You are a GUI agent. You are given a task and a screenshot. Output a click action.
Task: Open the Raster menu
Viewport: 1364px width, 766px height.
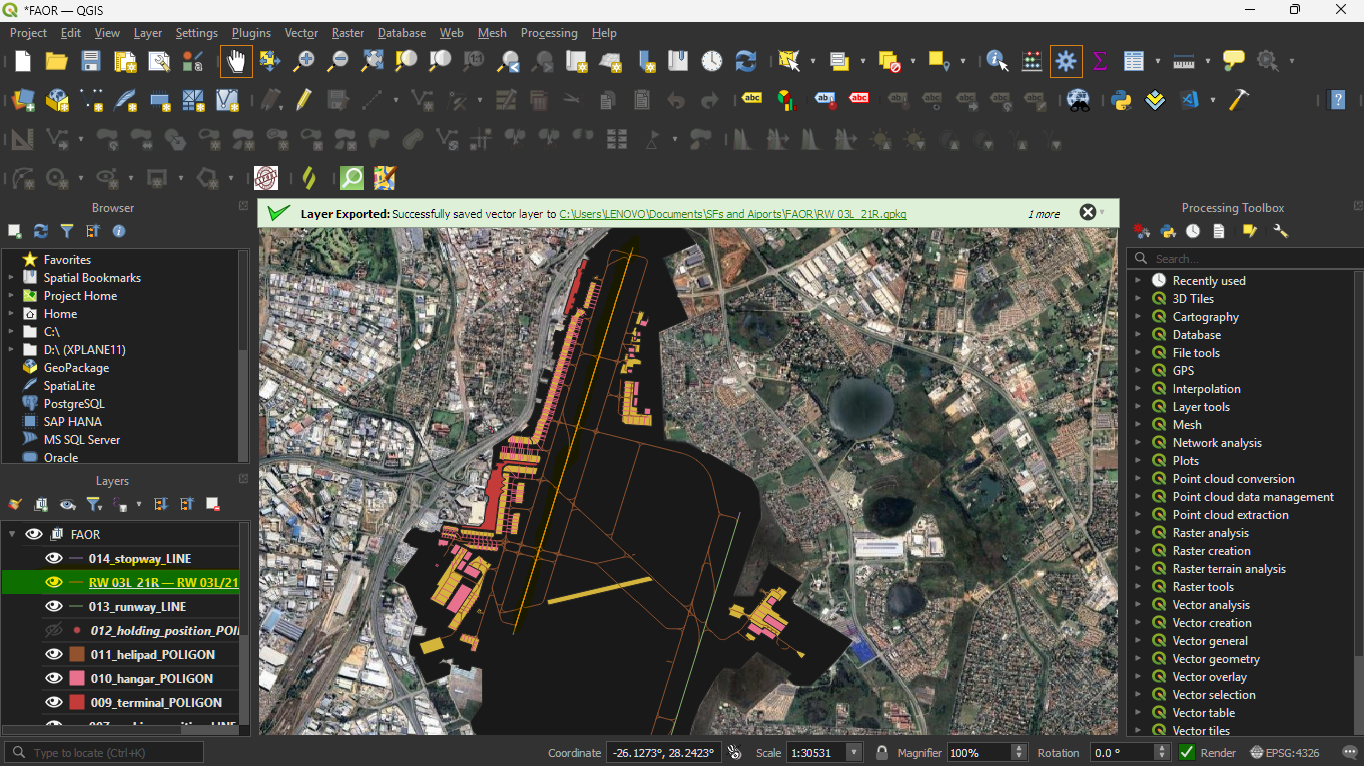click(348, 33)
